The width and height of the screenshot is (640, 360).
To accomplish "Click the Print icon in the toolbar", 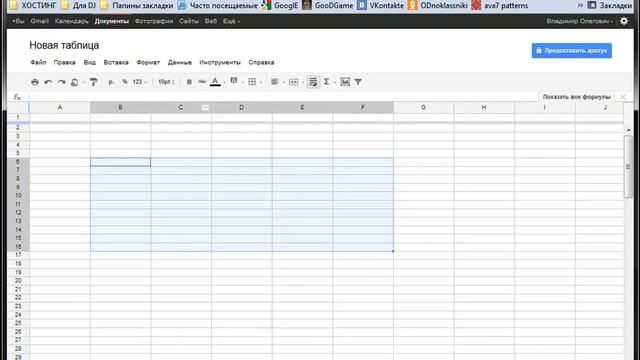I will [35, 82].
